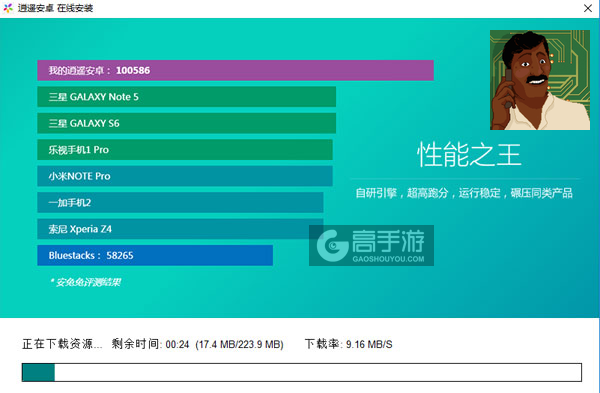Click the colorful app logo in title bar
Screen dimensions: 600x393
coord(8,8)
